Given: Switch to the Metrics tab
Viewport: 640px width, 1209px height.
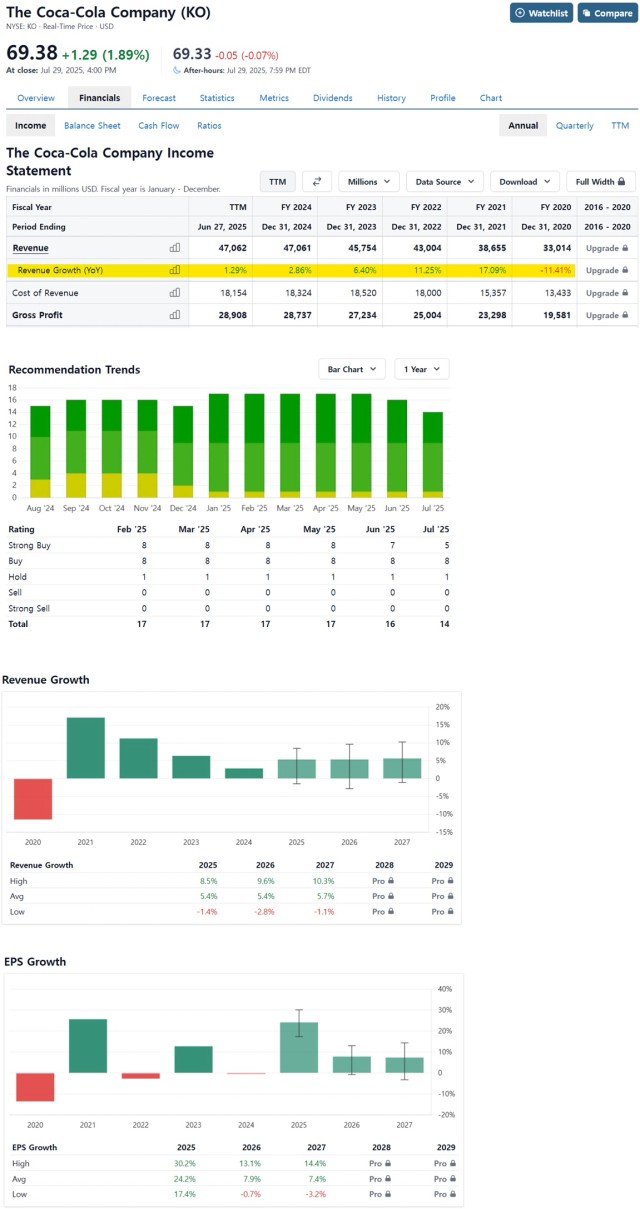Looking at the screenshot, I should point(274,98).
